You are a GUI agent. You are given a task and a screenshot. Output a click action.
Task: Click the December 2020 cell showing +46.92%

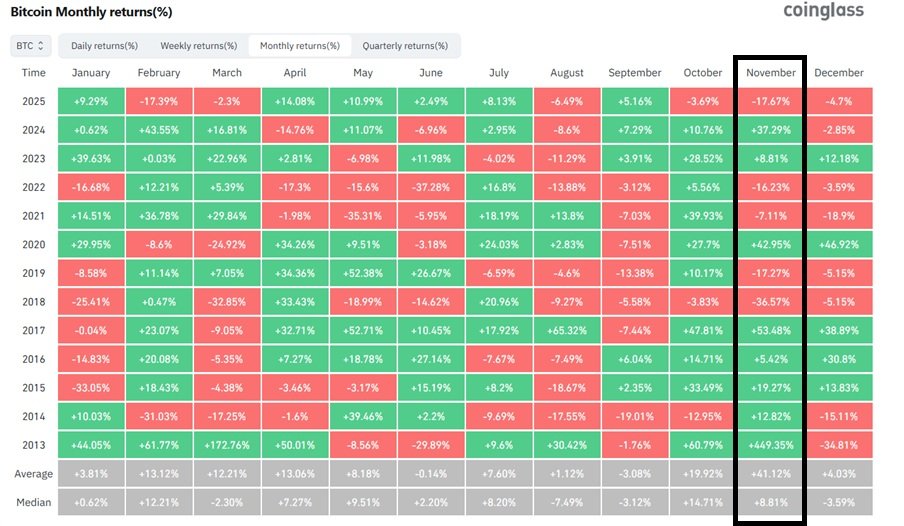click(839, 245)
